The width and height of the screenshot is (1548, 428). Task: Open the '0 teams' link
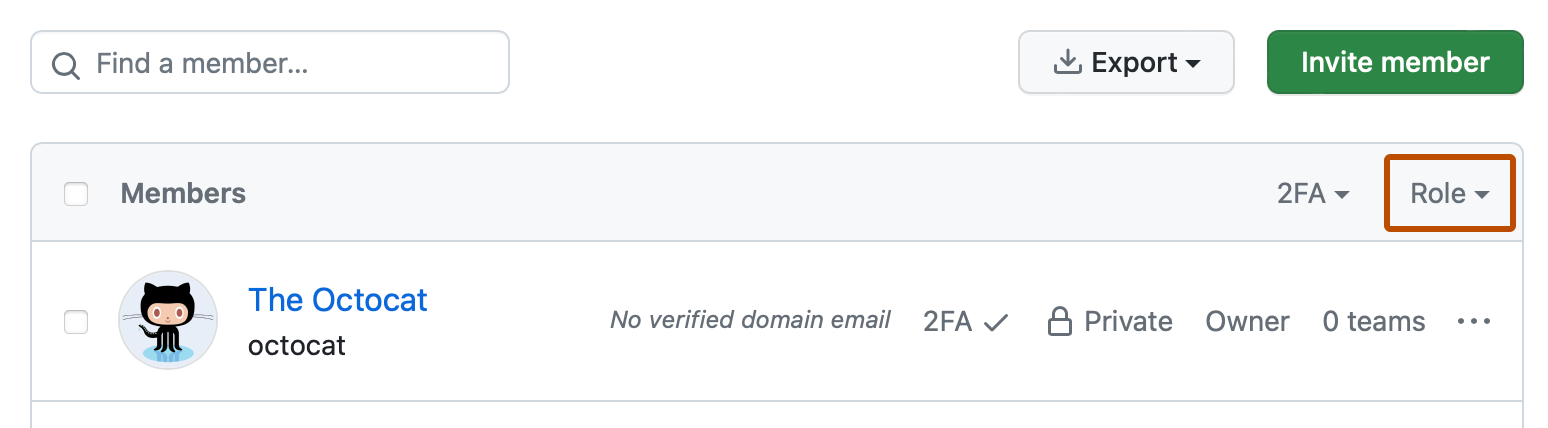click(x=1373, y=322)
